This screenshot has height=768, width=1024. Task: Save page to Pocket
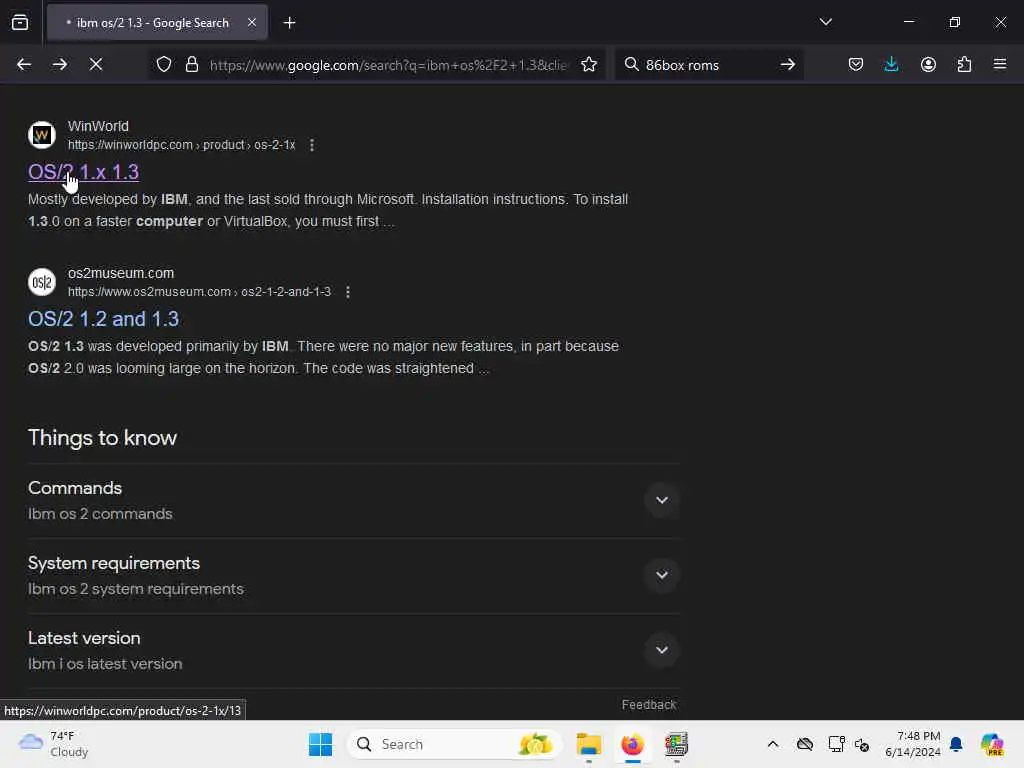tap(856, 64)
